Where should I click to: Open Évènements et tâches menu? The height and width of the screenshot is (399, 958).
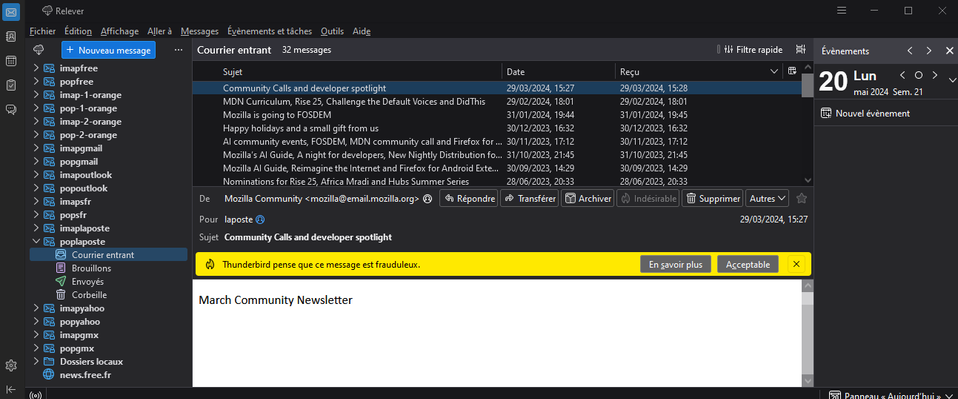click(x=269, y=31)
